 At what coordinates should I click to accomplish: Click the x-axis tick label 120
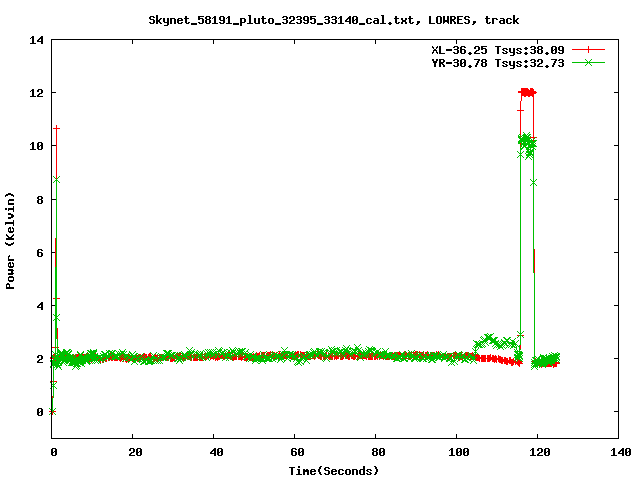coord(540,452)
